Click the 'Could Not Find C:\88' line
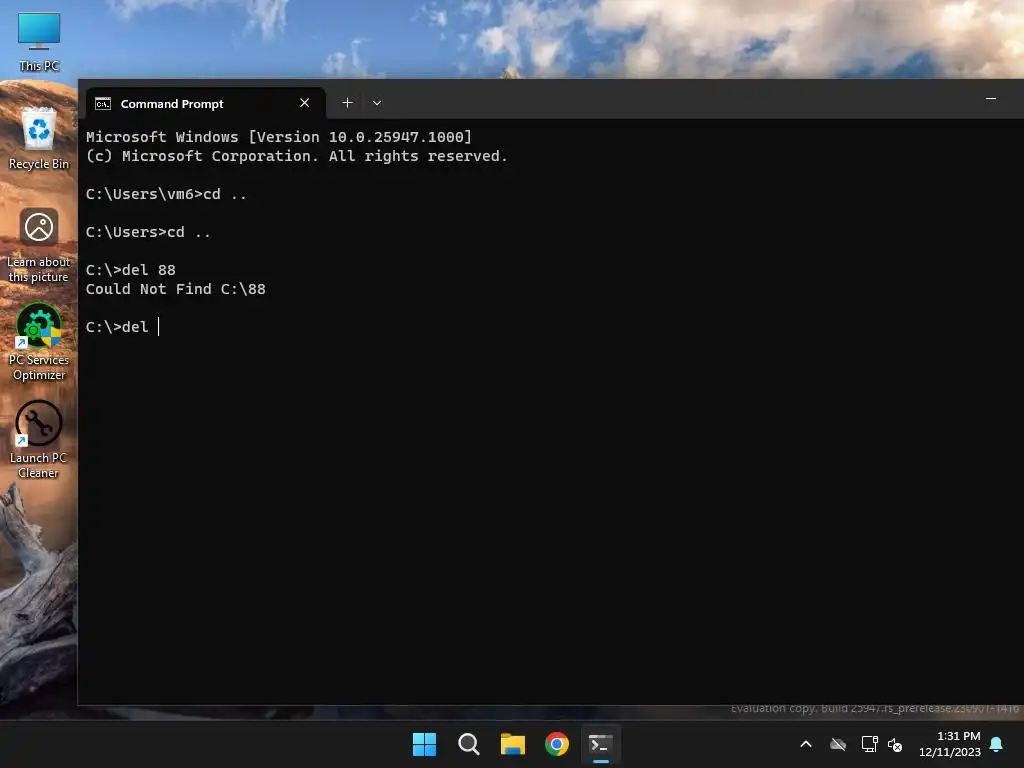 click(x=176, y=289)
